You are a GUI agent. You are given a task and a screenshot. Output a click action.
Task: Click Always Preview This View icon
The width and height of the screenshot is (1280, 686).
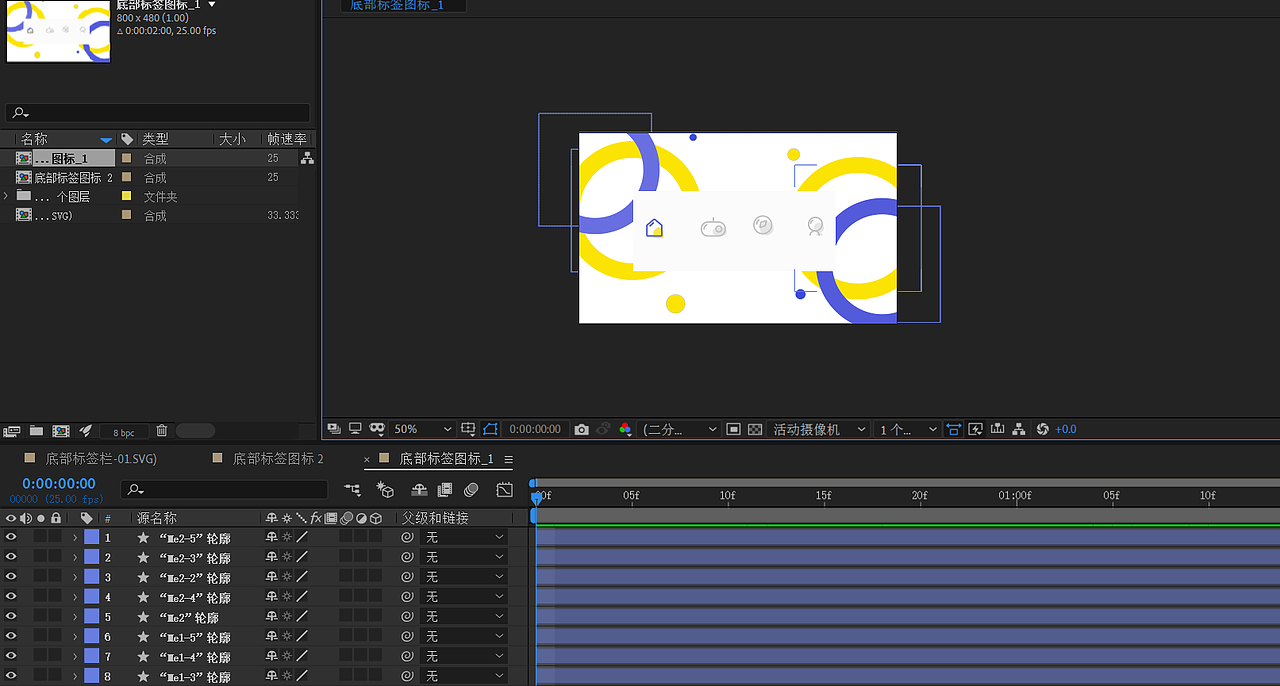click(x=334, y=429)
